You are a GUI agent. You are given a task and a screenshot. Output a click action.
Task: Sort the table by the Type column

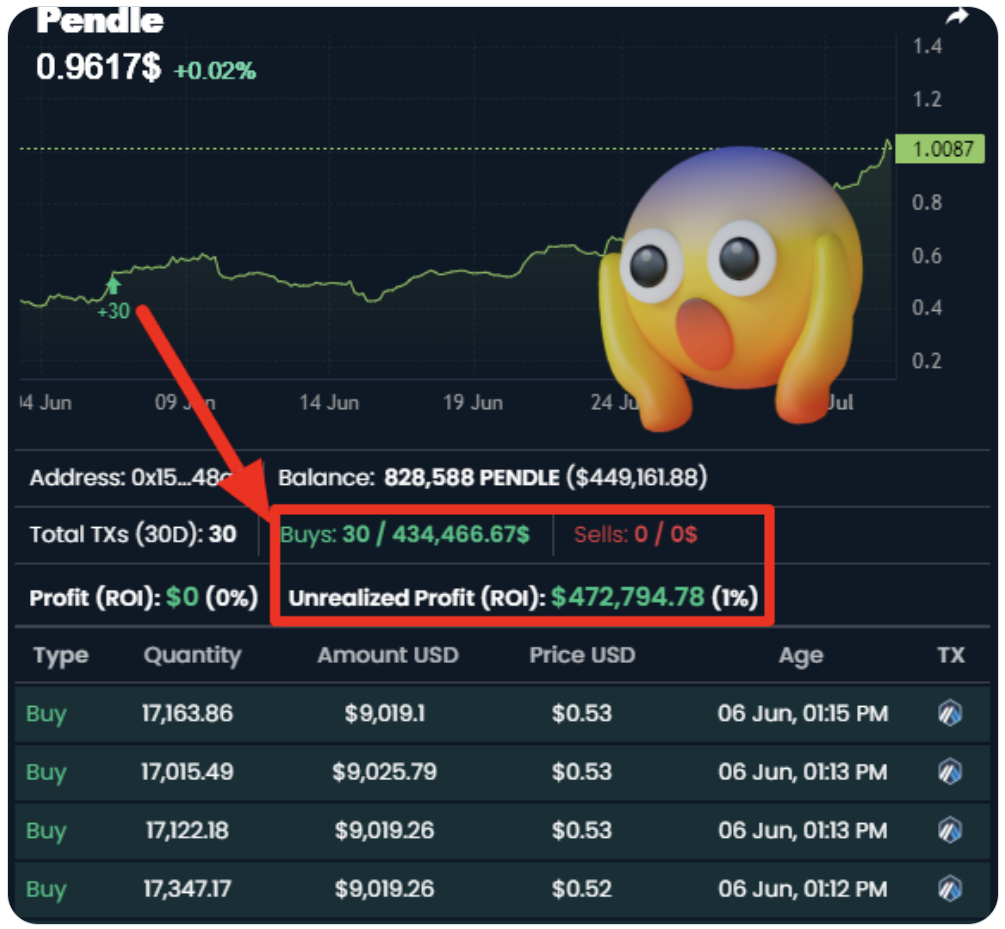(x=61, y=656)
